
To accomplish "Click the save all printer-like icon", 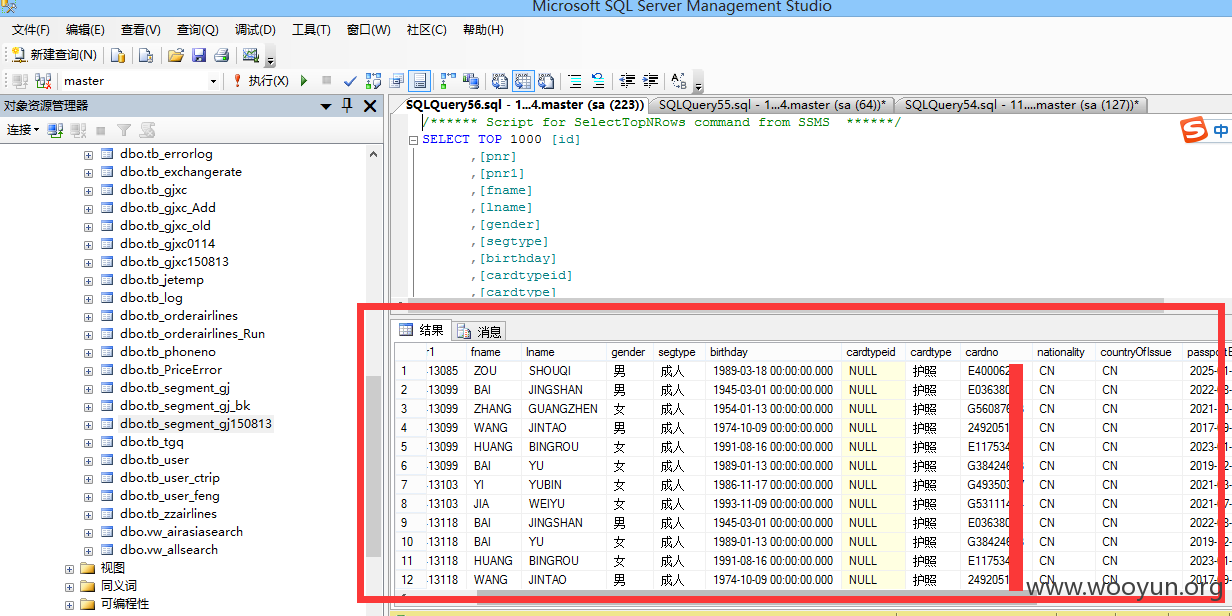I will point(221,55).
